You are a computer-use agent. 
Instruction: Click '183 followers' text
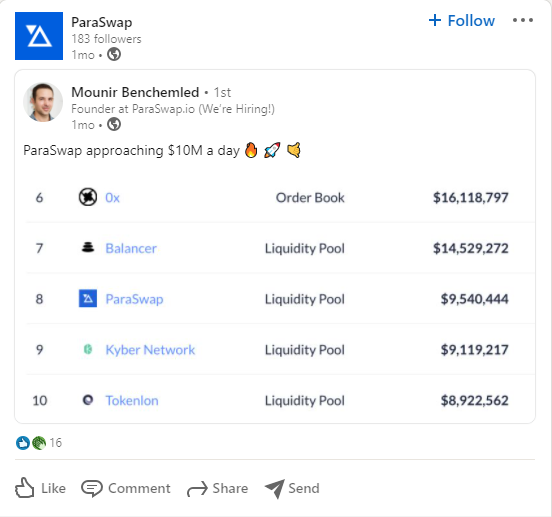point(106,39)
